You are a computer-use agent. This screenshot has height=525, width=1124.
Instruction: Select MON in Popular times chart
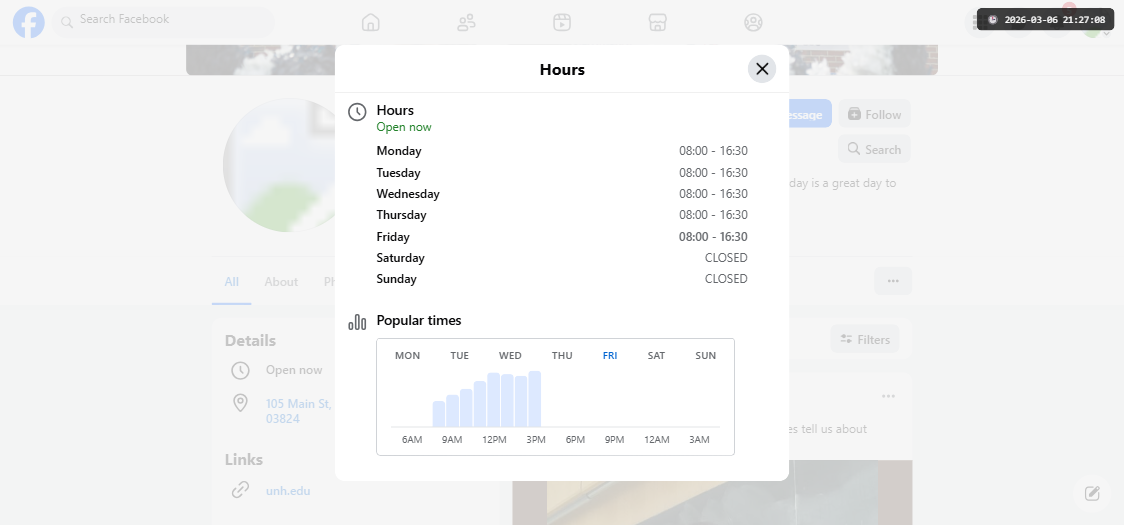click(407, 356)
